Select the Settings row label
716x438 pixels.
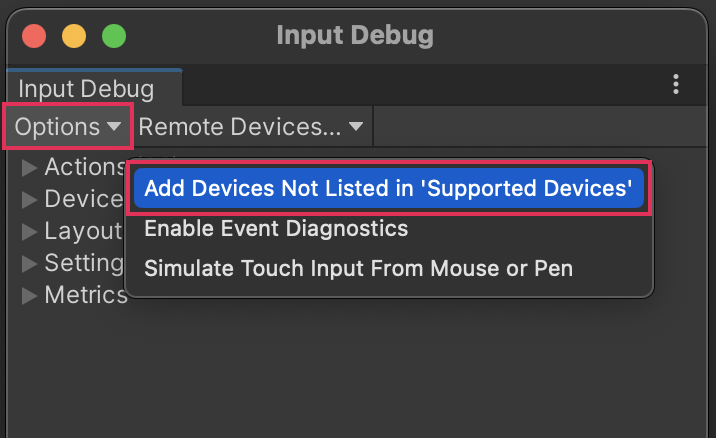(84, 263)
